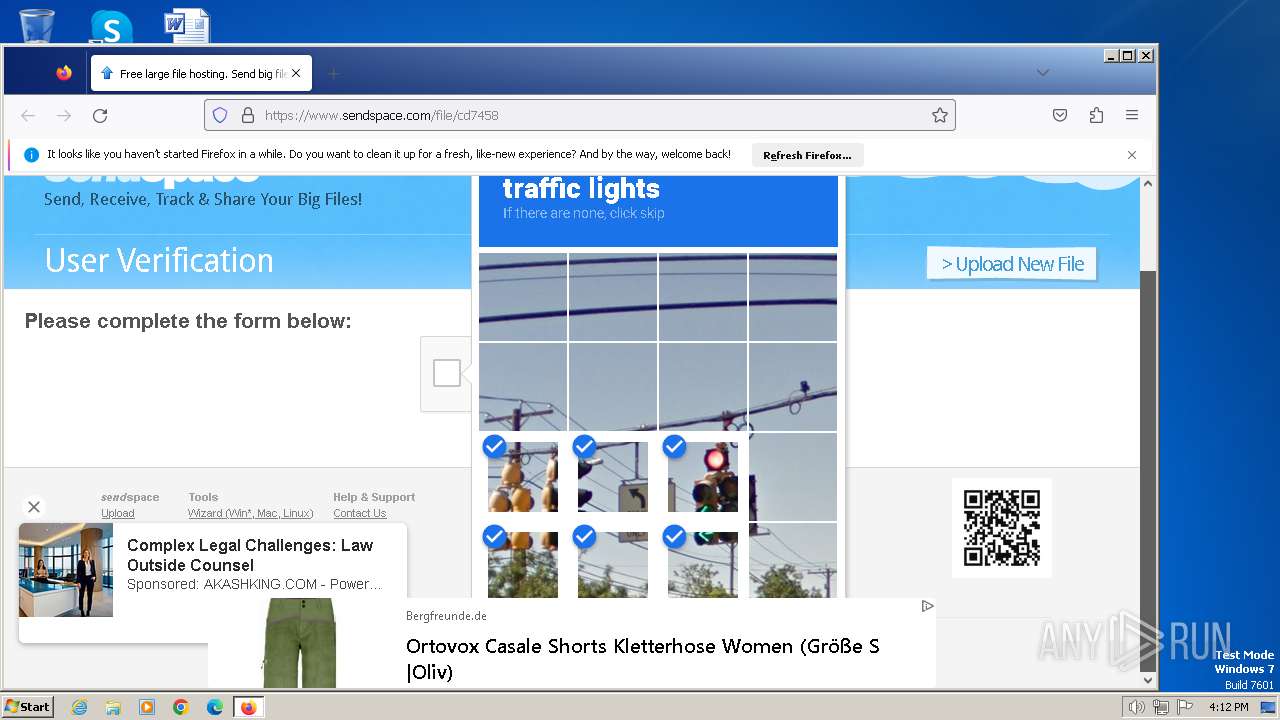
Task: Click the green shorts product image
Action: click(x=301, y=643)
